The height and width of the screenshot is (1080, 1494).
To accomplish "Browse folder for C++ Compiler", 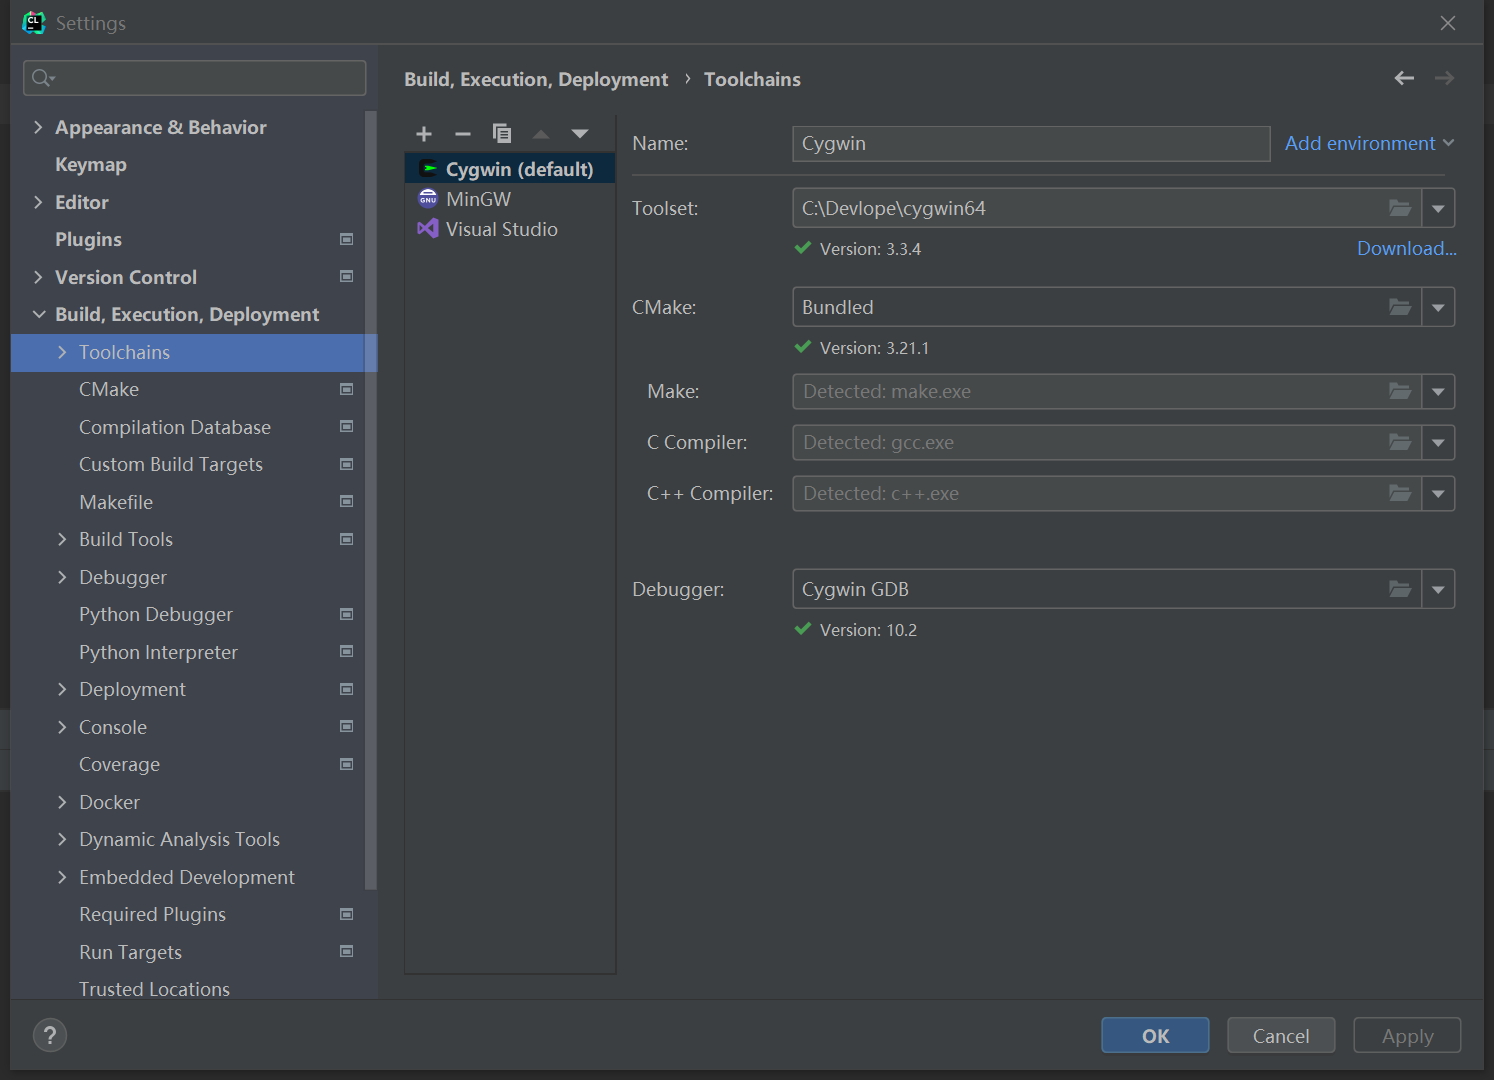I will (1400, 493).
